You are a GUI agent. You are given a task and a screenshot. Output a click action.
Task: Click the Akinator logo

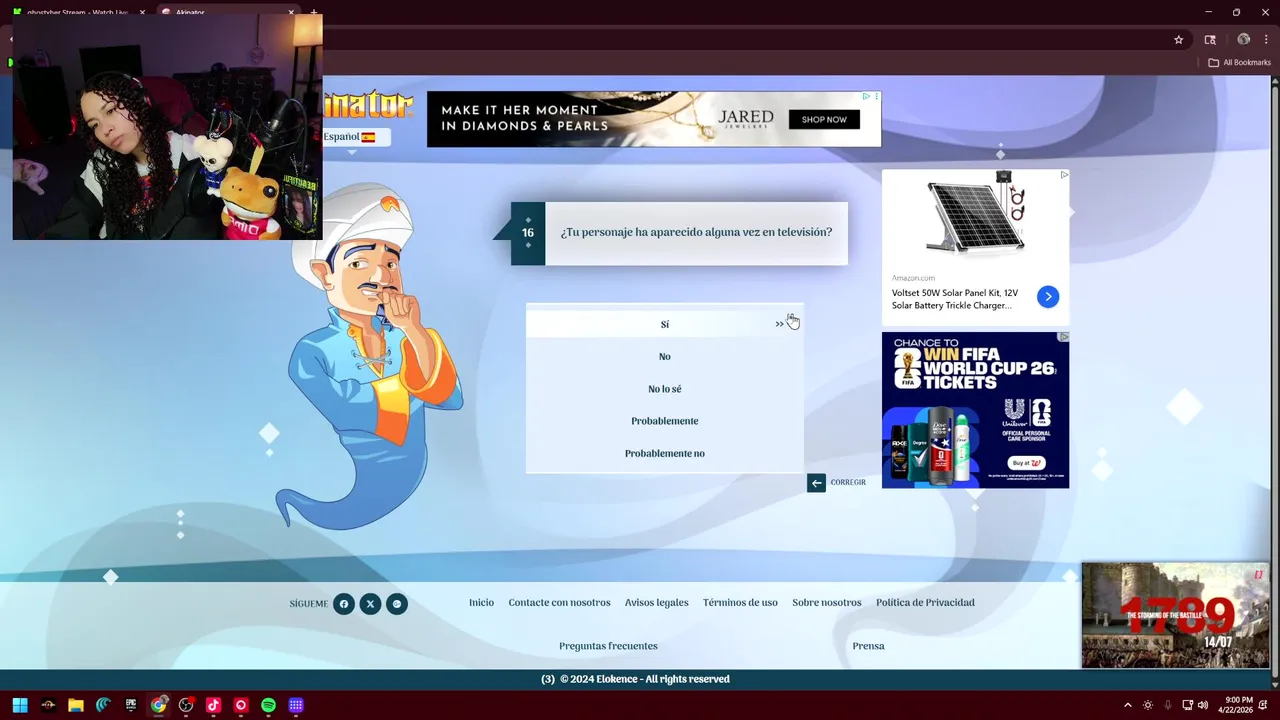pyautogui.click(x=368, y=105)
